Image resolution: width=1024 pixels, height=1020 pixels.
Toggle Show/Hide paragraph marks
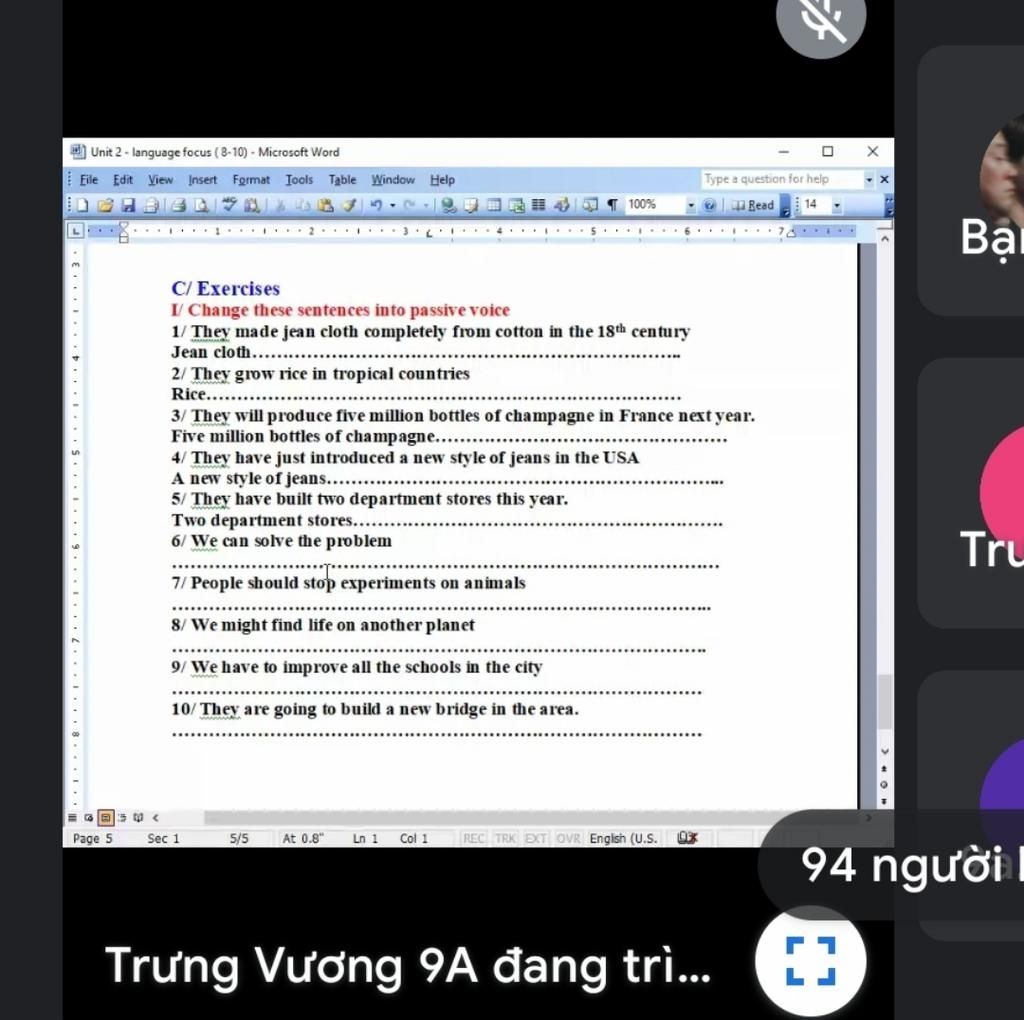(x=613, y=205)
